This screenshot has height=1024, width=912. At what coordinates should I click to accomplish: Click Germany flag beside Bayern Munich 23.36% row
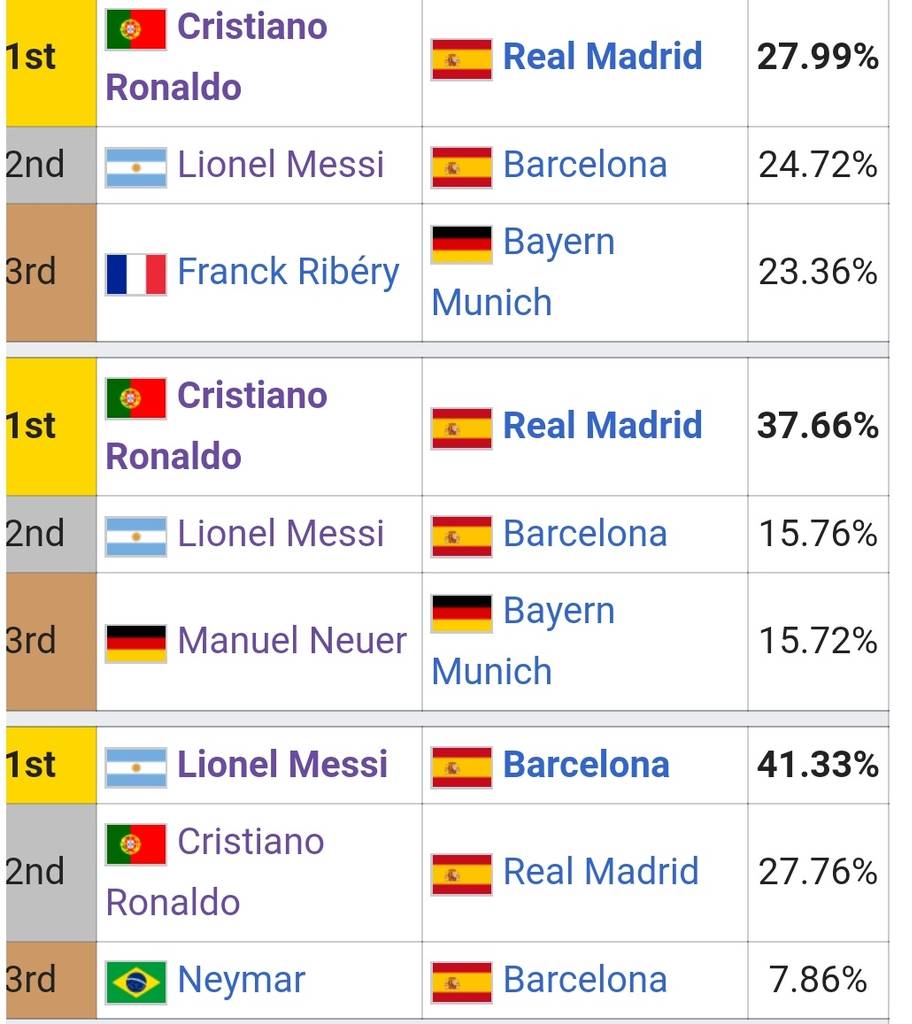pos(461,244)
